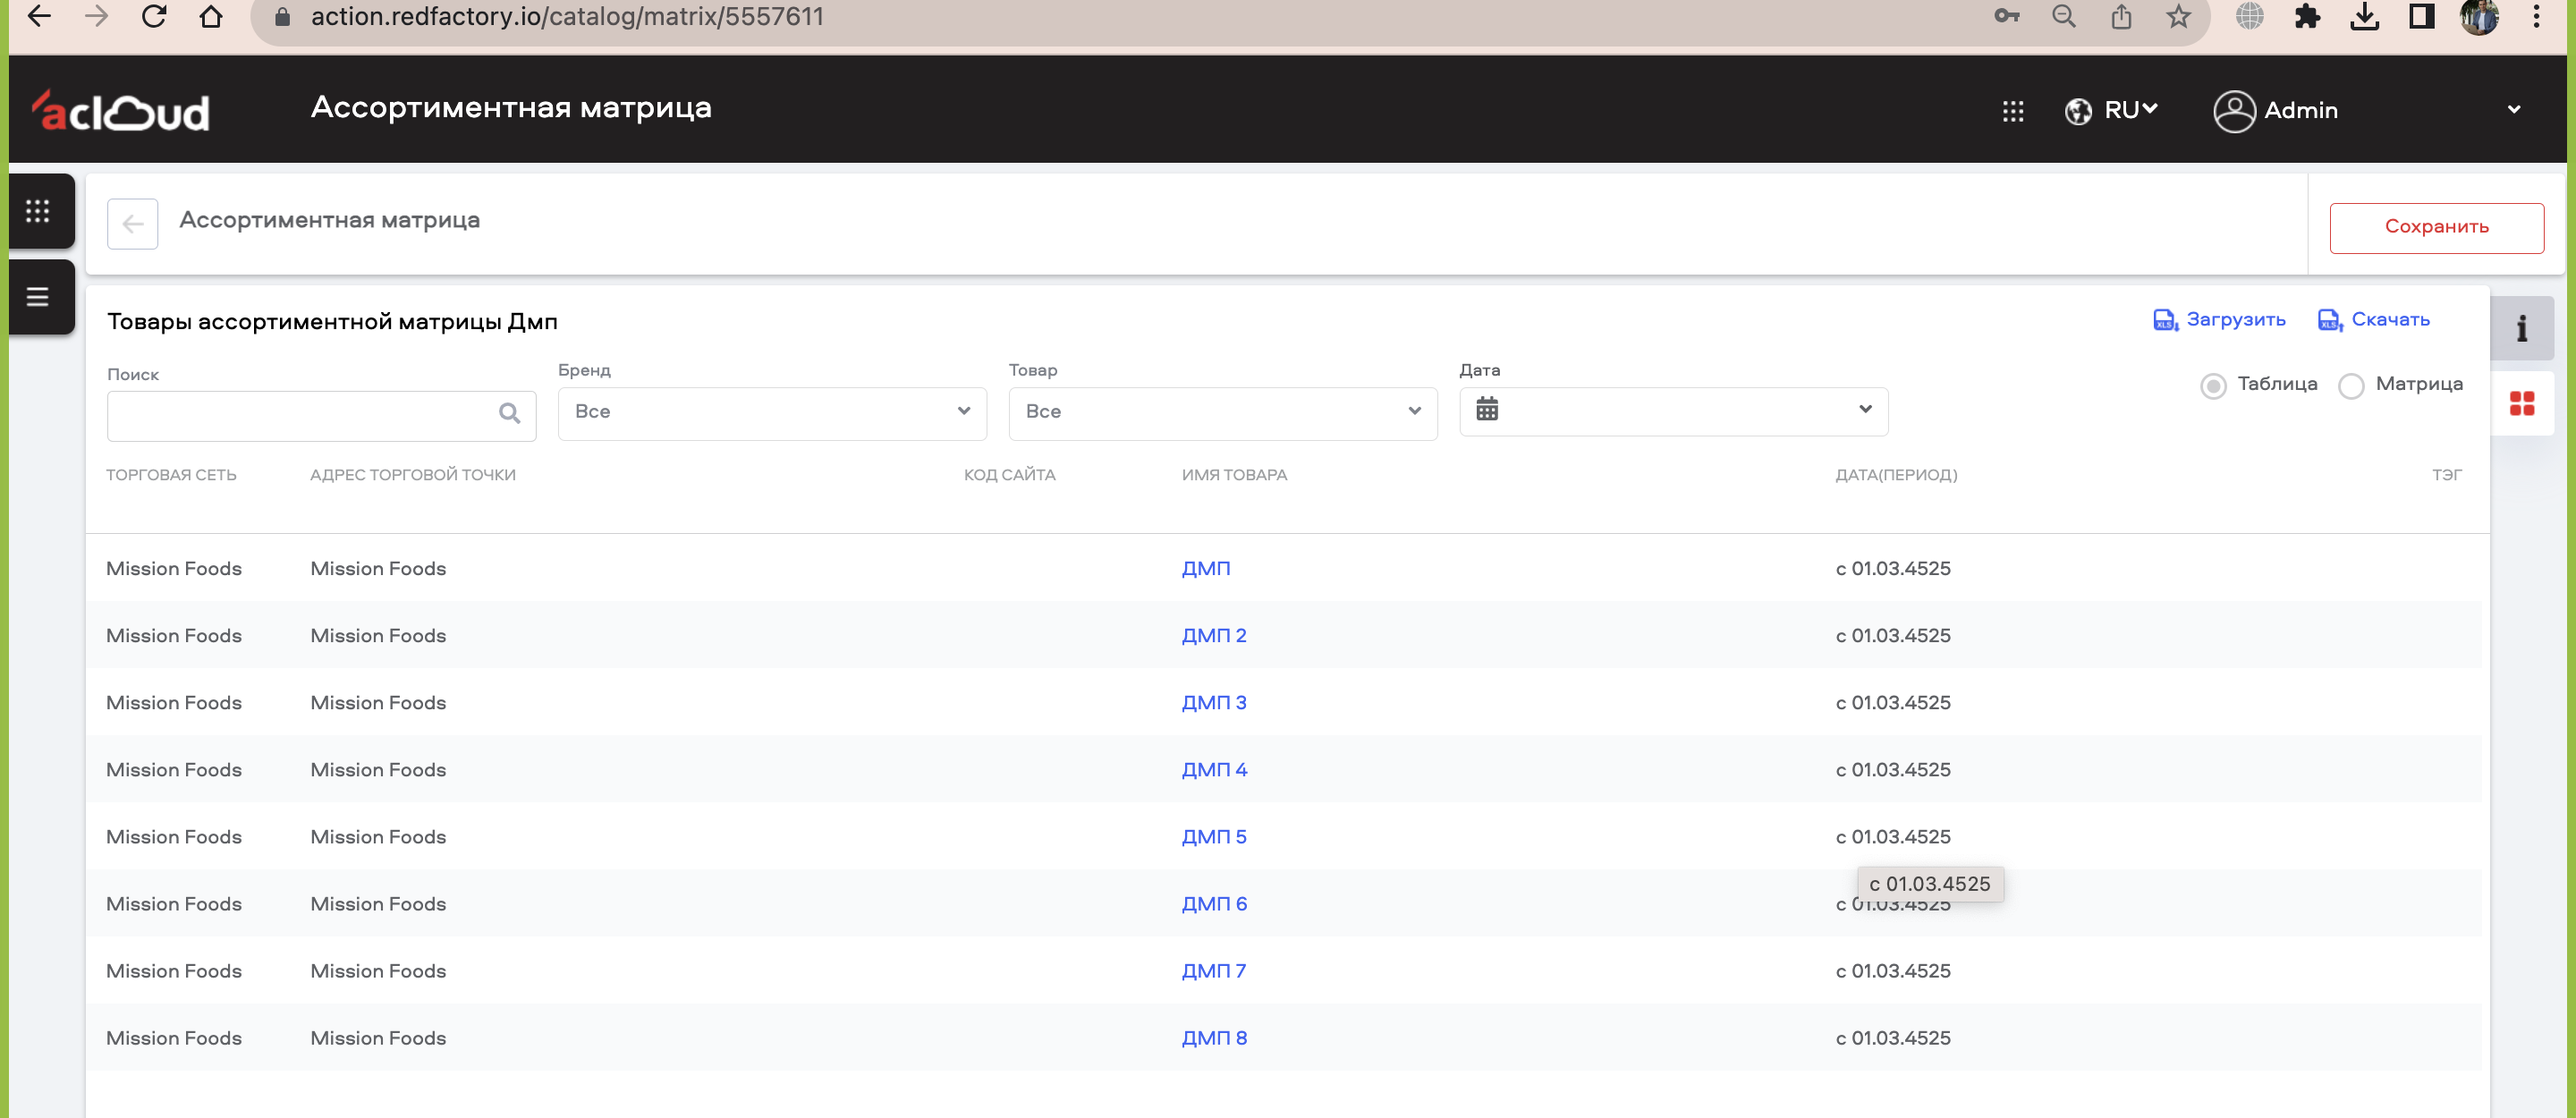The width and height of the screenshot is (2576, 1118).
Task: Click the Admin user avatar icon
Action: [2234, 111]
